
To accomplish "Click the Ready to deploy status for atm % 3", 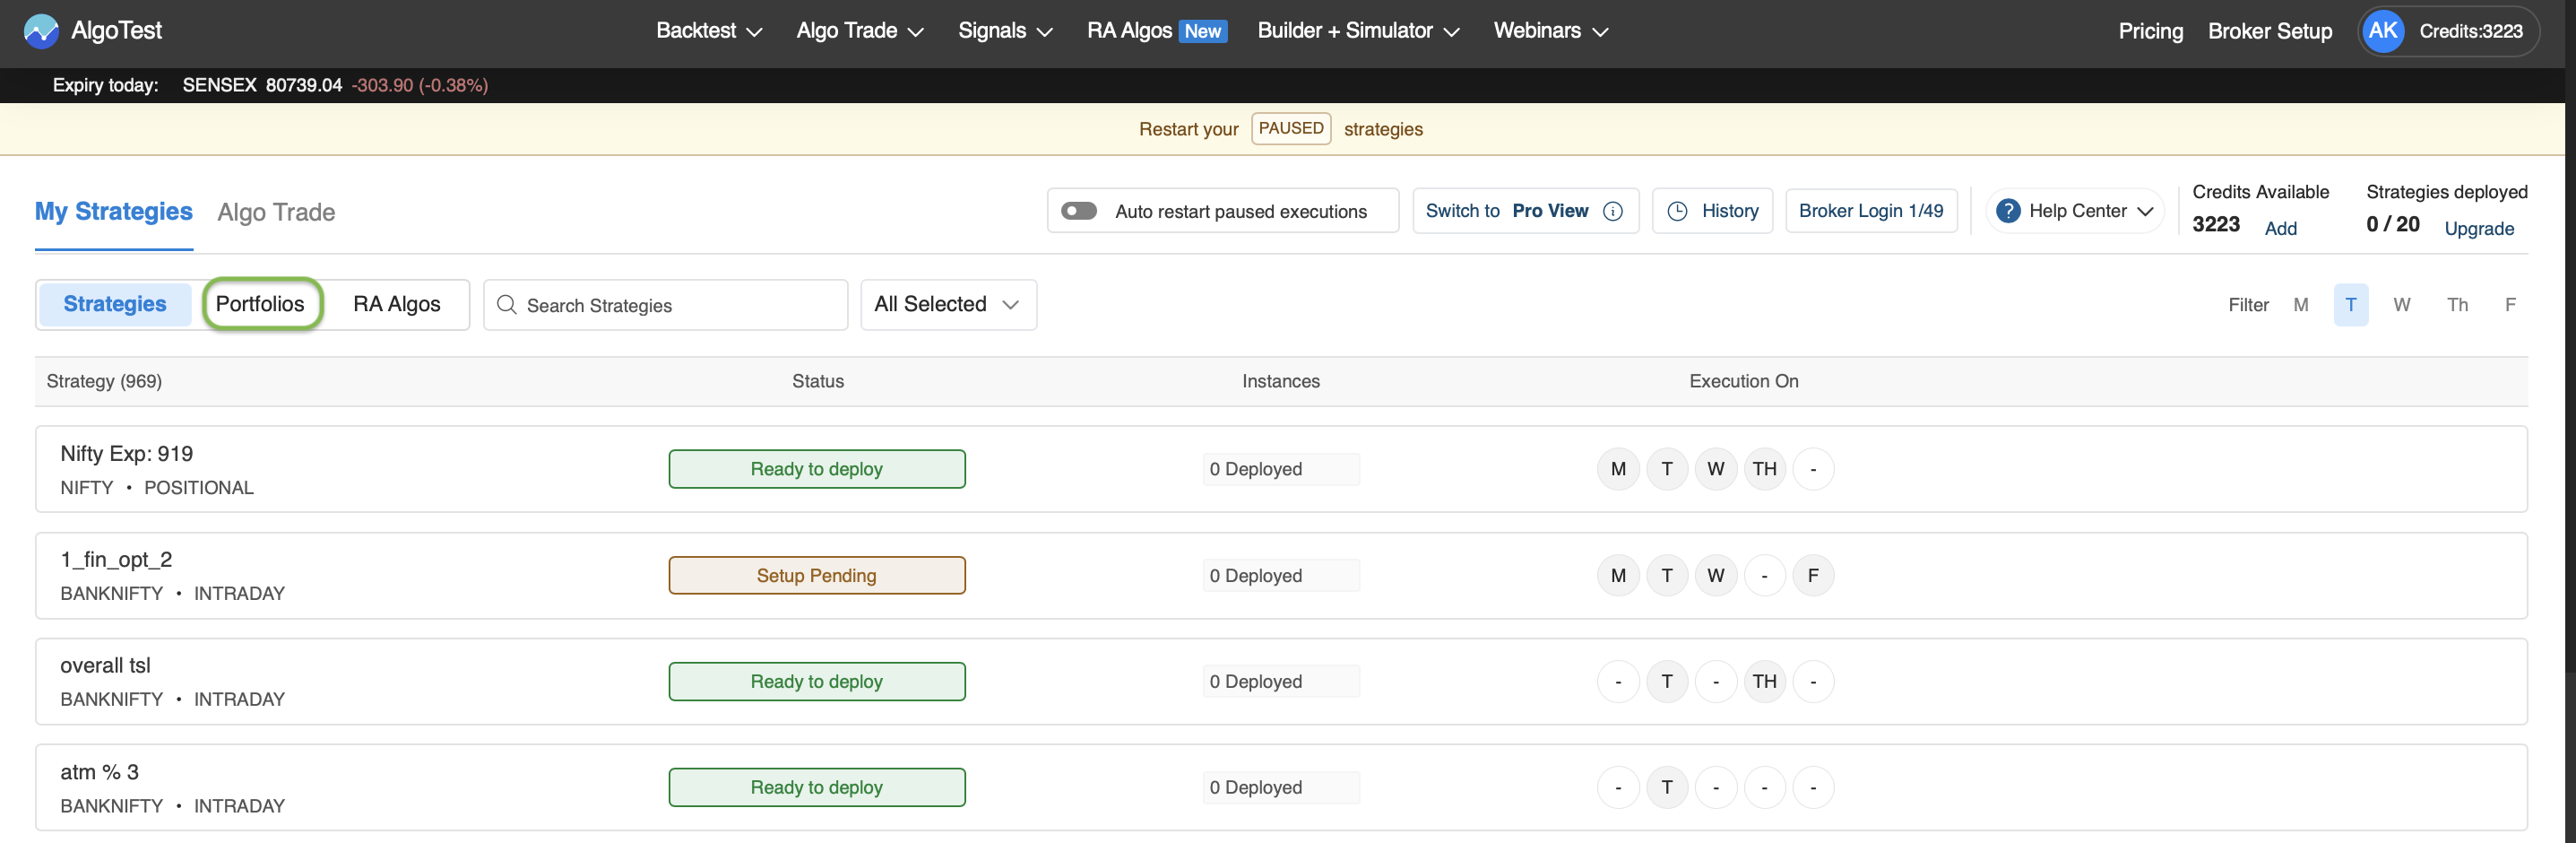I will coord(816,787).
